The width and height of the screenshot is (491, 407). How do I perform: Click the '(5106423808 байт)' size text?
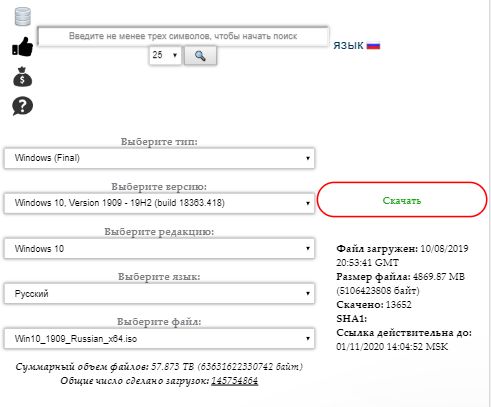click(x=378, y=291)
